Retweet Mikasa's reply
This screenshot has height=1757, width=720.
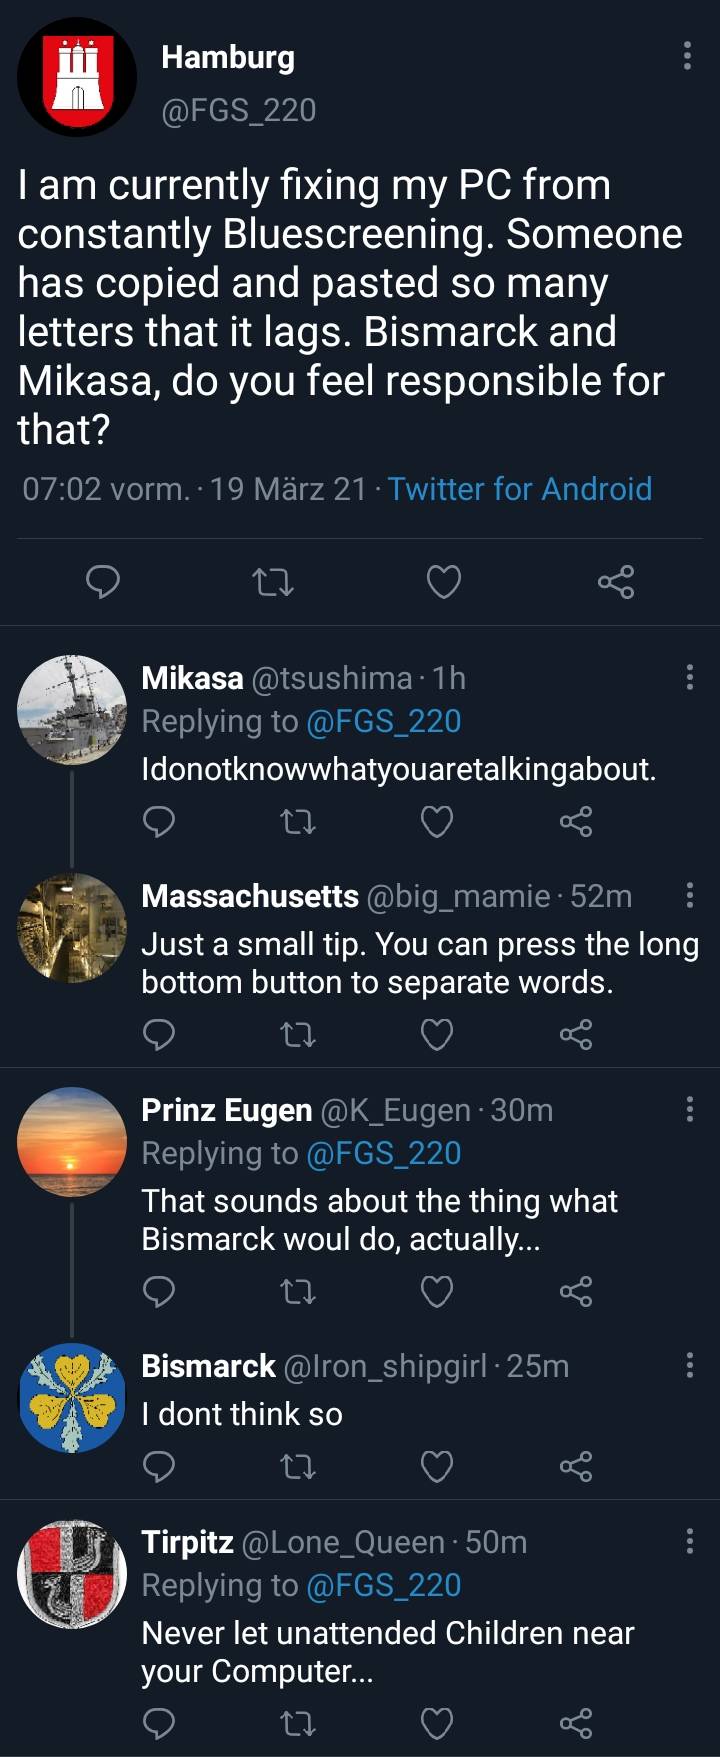(x=297, y=822)
